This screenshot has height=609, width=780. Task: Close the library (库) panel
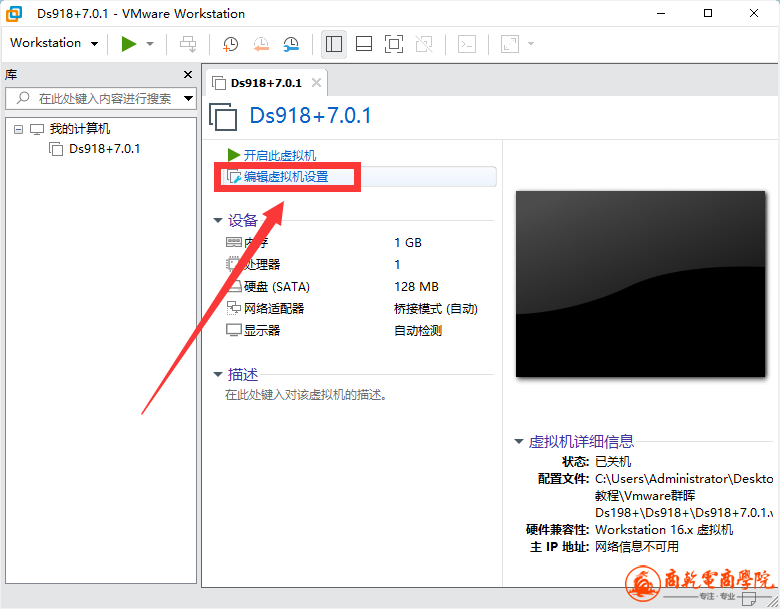coord(188,75)
